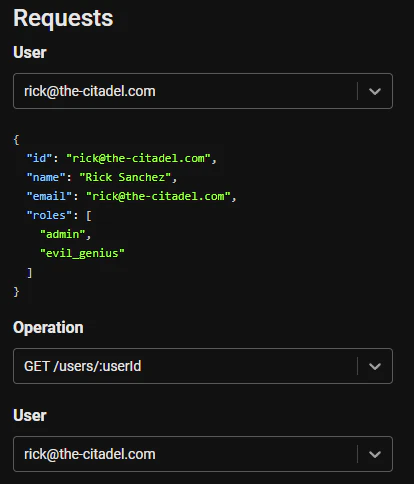Select the "name" key in the JSON
This screenshot has height=484, width=414.
pos(46,177)
